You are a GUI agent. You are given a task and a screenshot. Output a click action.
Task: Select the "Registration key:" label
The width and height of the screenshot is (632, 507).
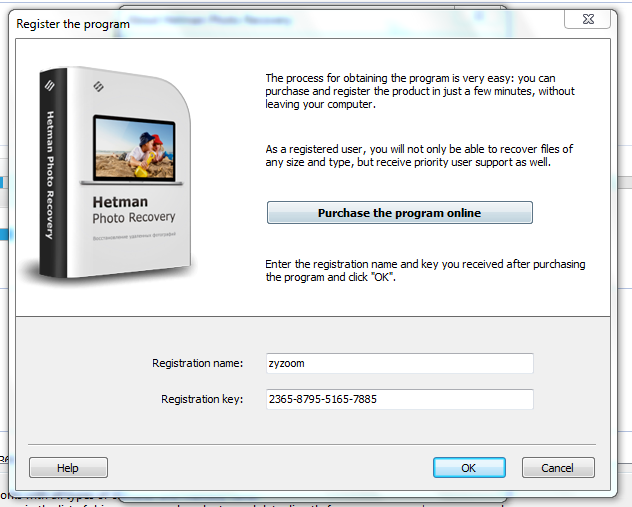[x=202, y=399]
